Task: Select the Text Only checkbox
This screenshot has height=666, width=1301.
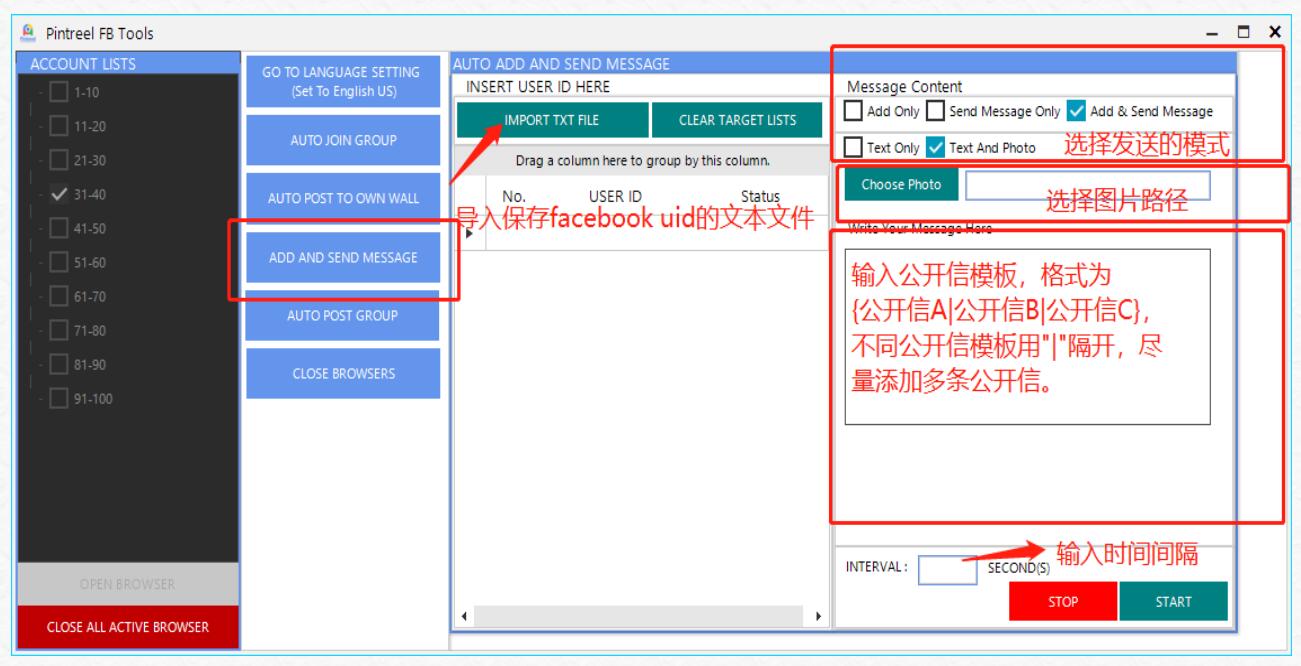Action: point(854,147)
